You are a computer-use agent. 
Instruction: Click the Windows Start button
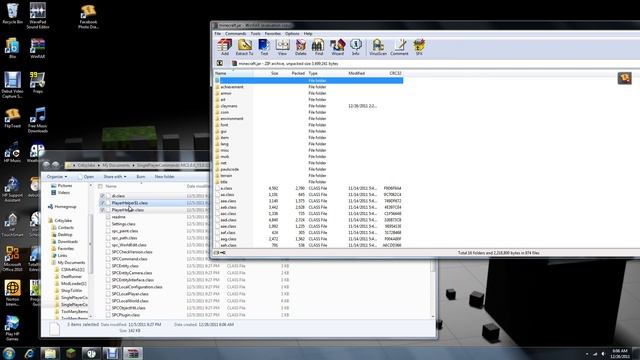pyautogui.click(x=9, y=353)
